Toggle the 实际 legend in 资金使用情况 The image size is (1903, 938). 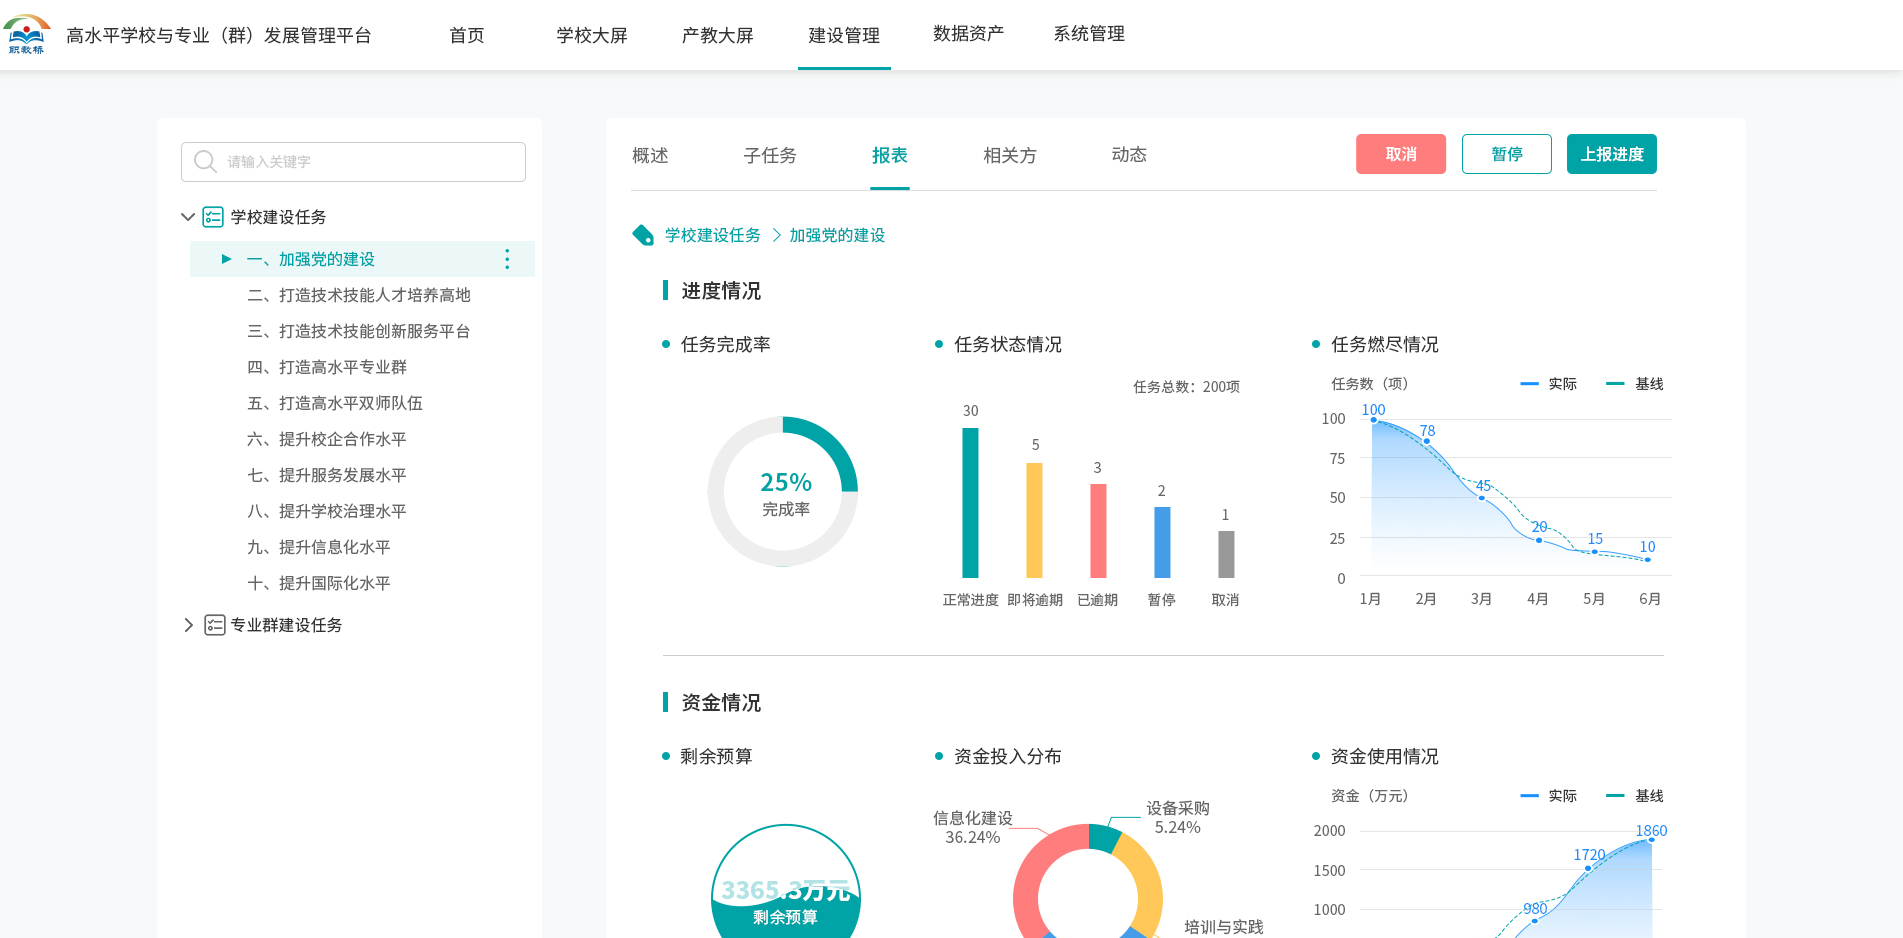click(x=1548, y=796)
